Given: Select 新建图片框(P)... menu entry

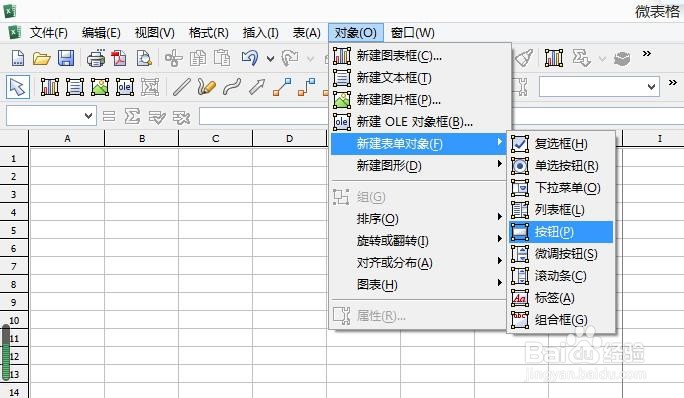Looking at the screenshot, I should (x=421, y=100).
